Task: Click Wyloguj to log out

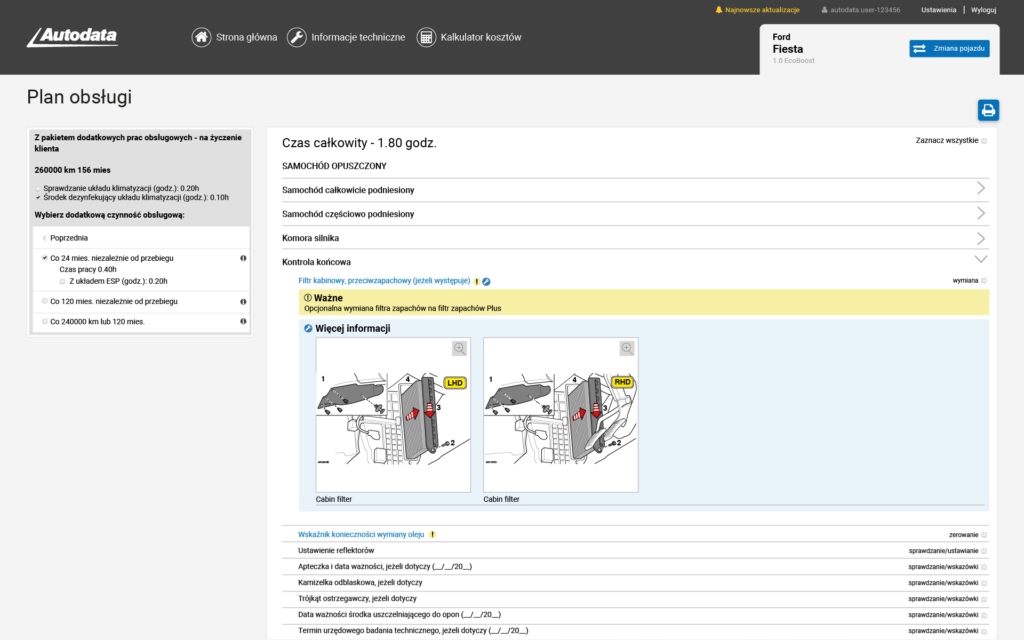Action: coord(983,10)
